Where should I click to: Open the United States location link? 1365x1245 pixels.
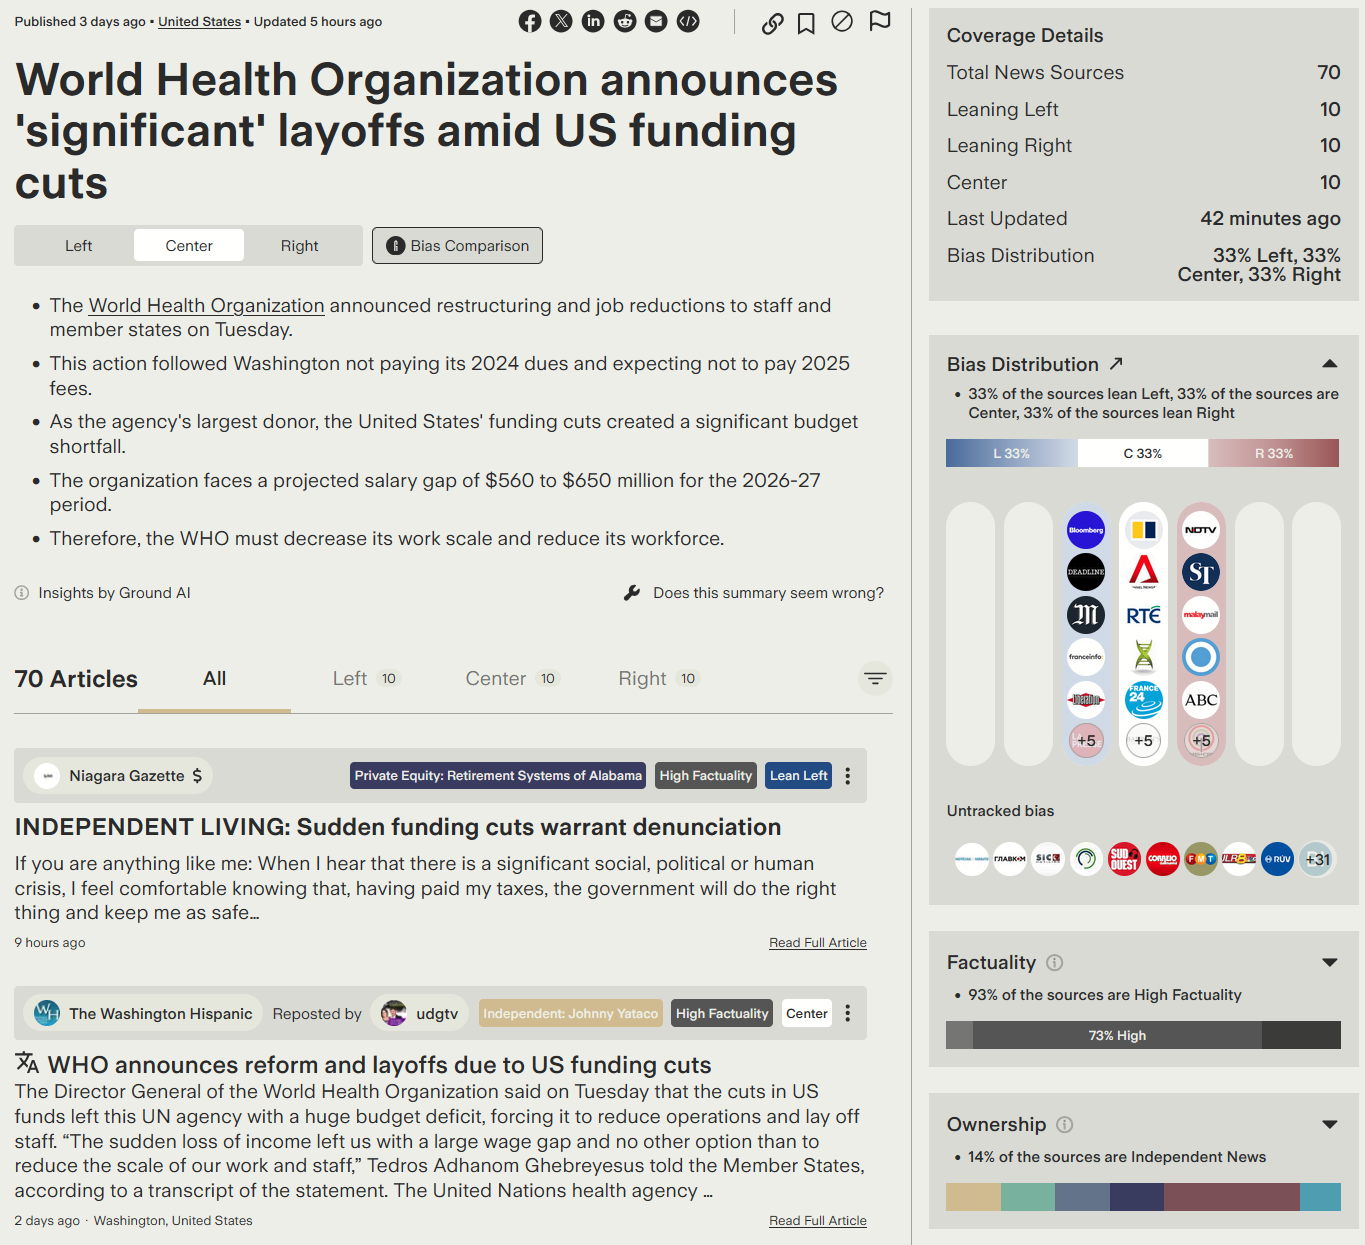pyautogui.click(x=199, y=21)
